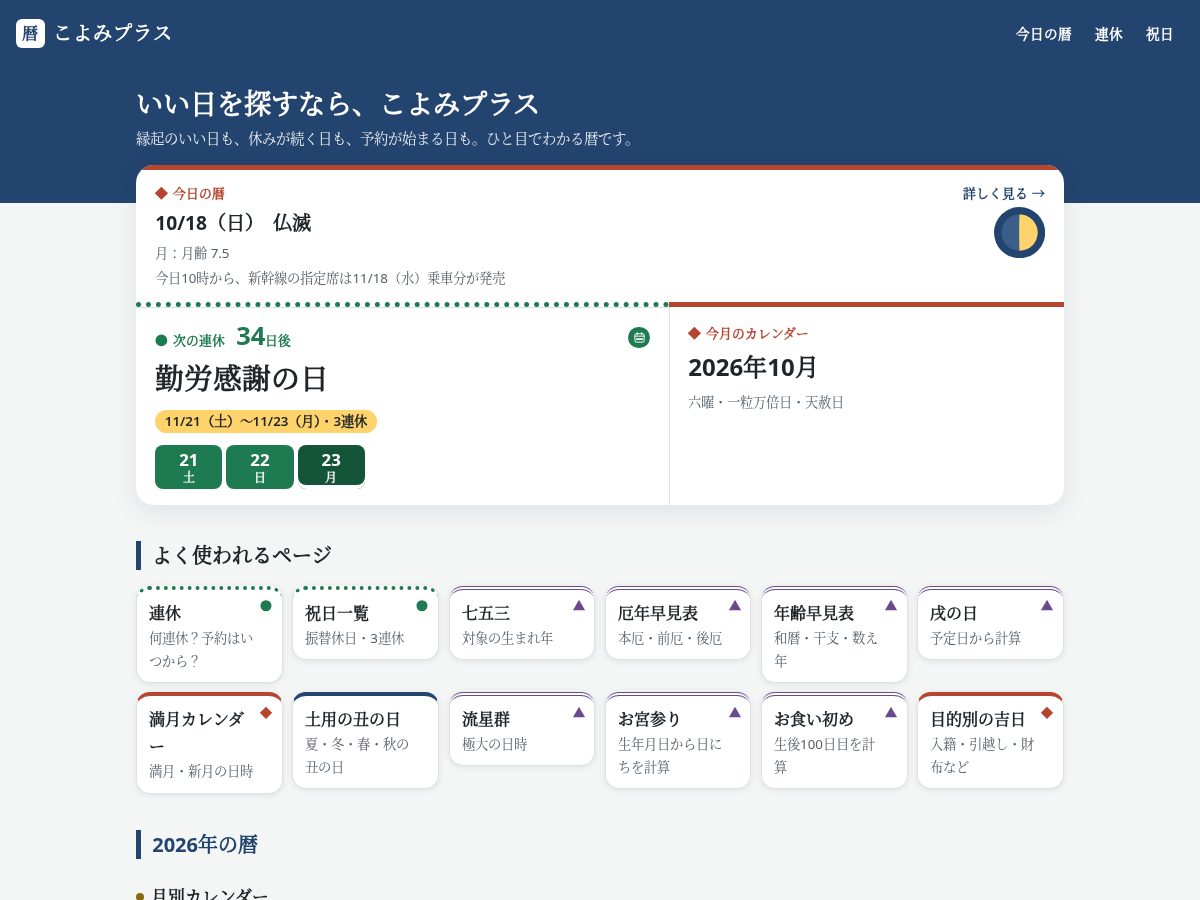Click the half-moon phase icon

pos(1019,232)
